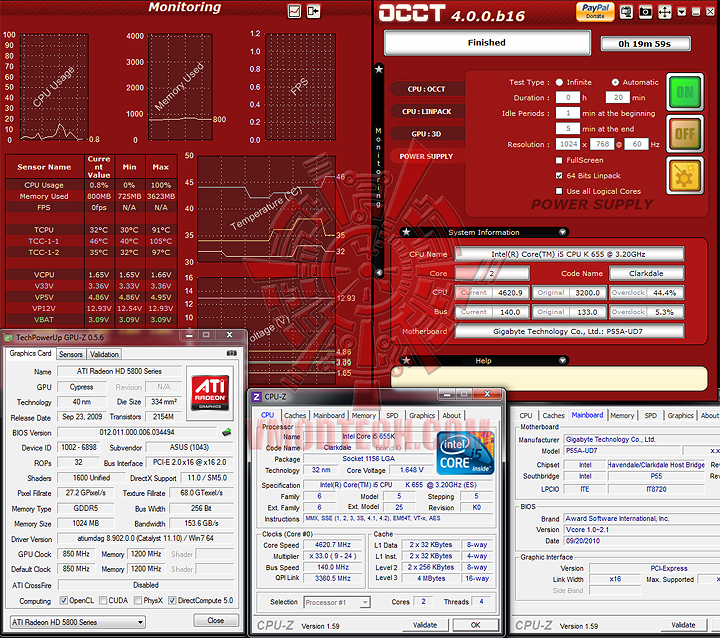Click the resolution width field showing 1024
720x638 pixels.
tap(568, 144)
